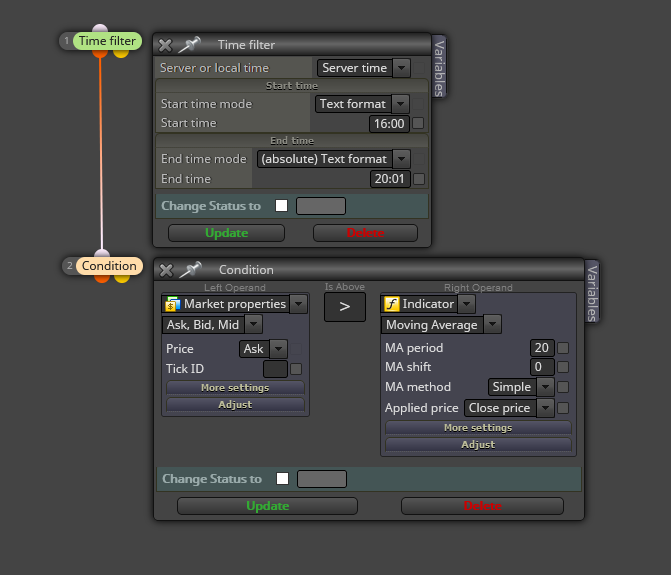Click the input connector atop Time filter node
The width and height of the screenshot is (671, 575).
[100, 28]
